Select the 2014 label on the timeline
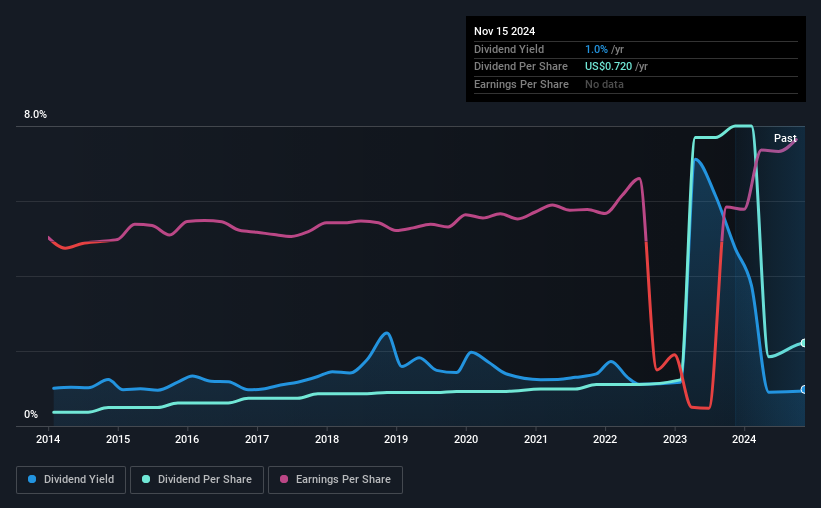The height and width of the screenshot is (508, 821). coord(48,439)
